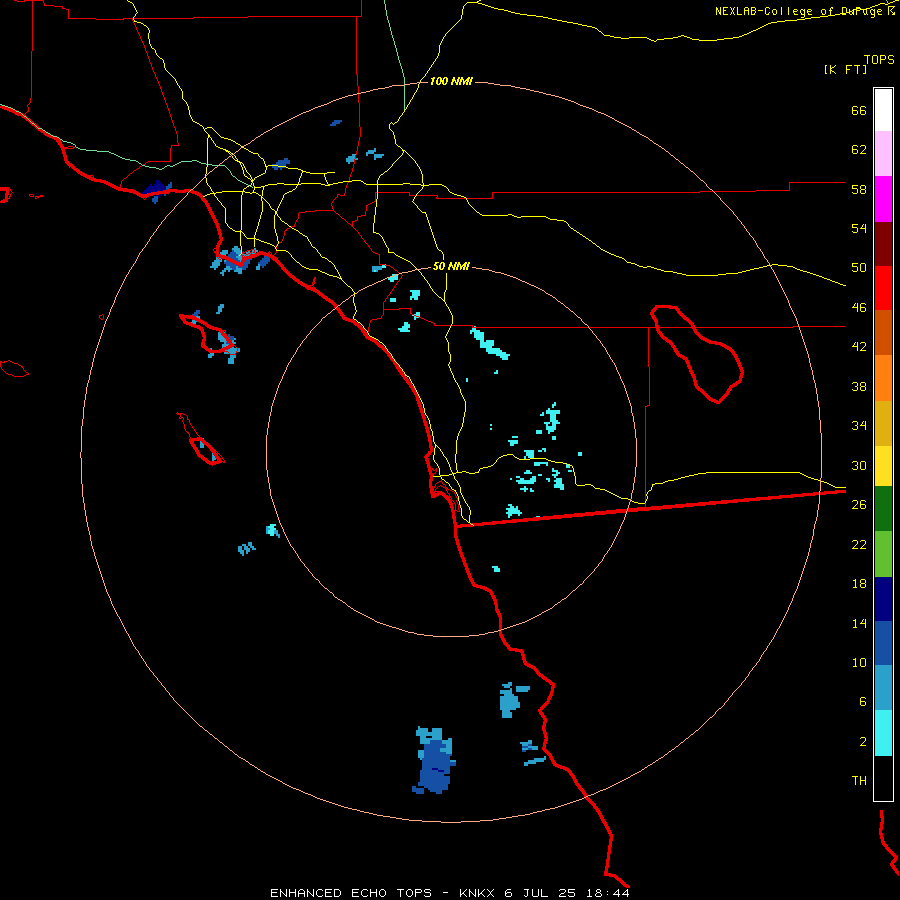The image size is (900, 900).
Task: Select the maroon legend color band
Action: point(883,244)
